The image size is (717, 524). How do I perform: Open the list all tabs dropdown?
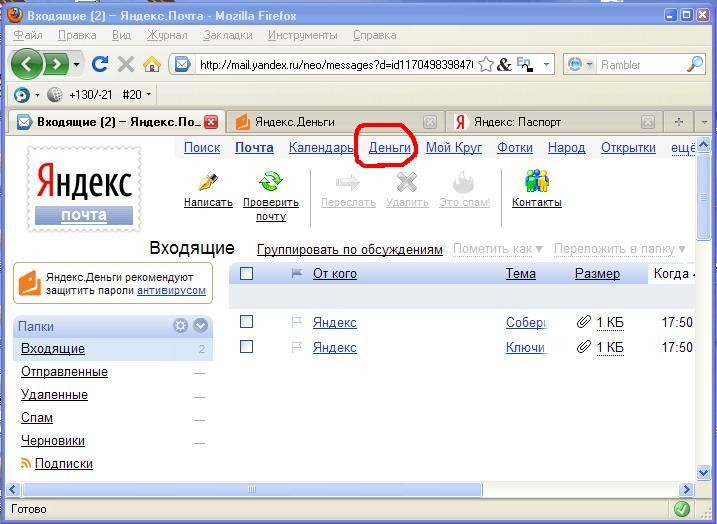[705, 122]
